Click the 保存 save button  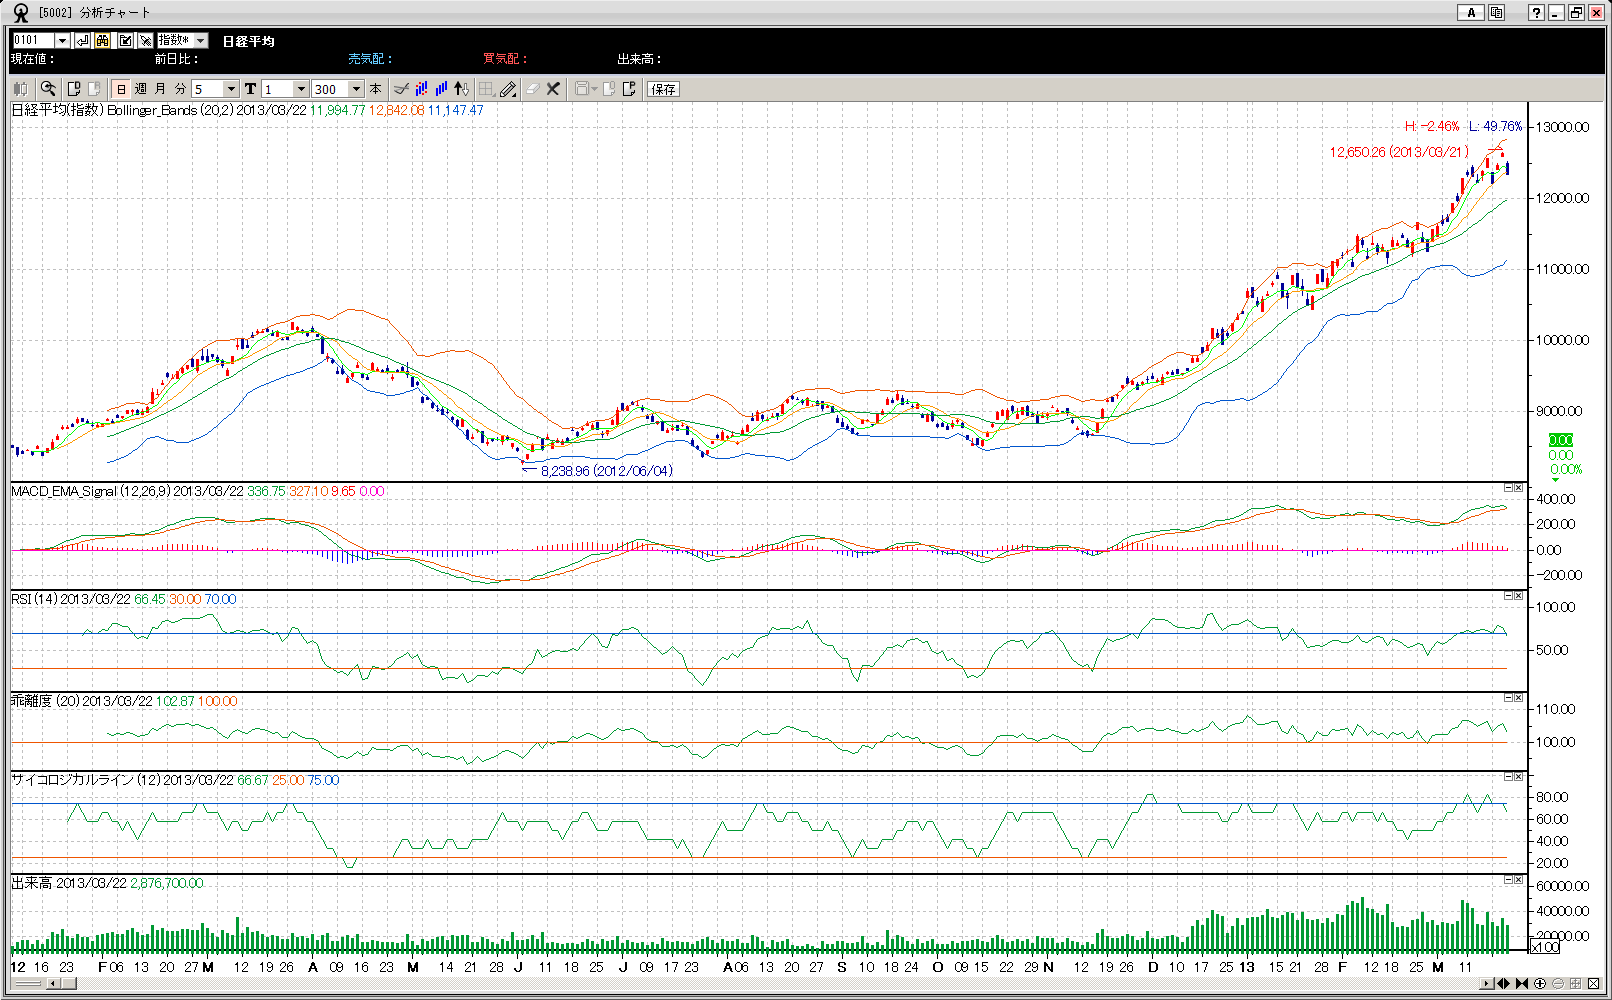pos(663,89)
